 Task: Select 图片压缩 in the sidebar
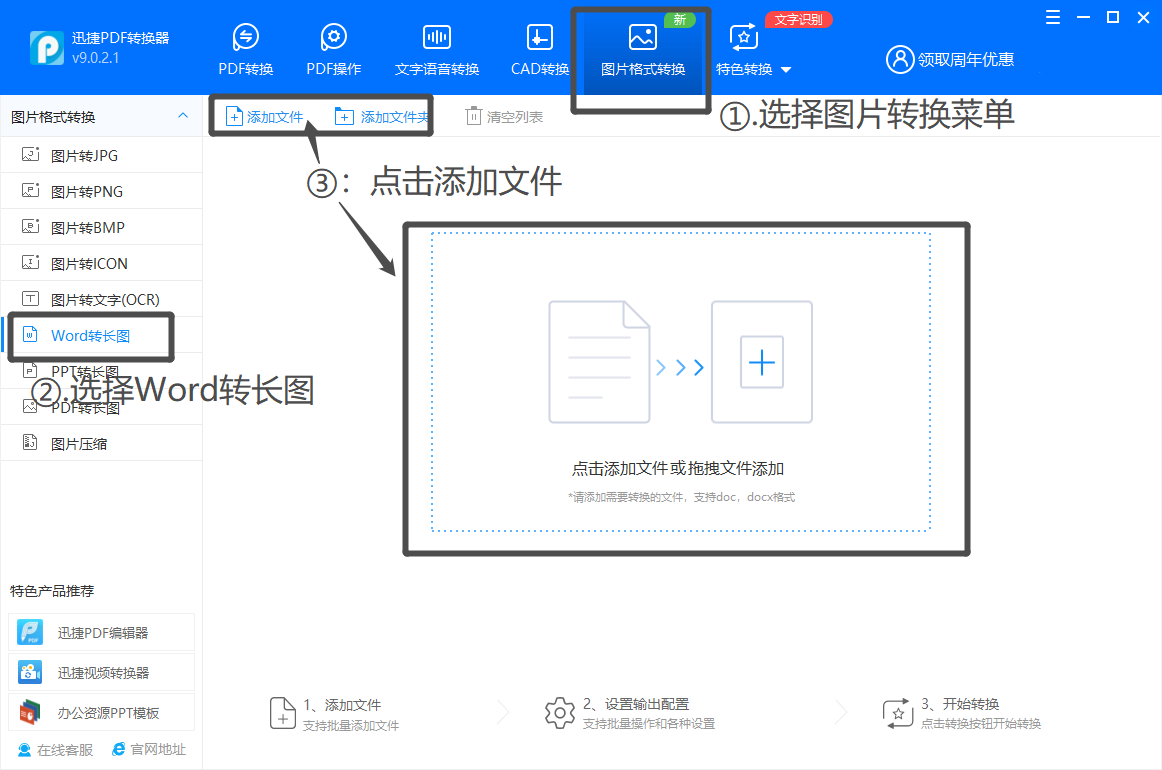pyautogui.click(x=102, y=443)
